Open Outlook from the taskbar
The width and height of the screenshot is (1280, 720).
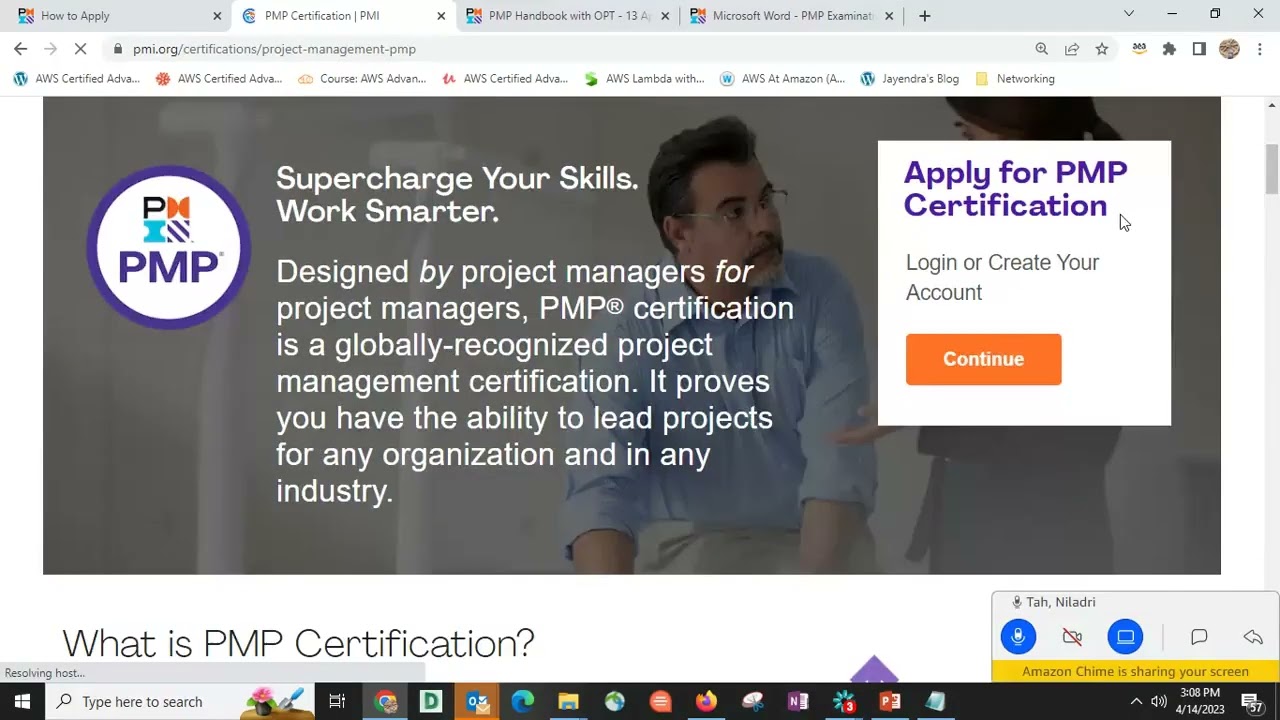(478, 701)
